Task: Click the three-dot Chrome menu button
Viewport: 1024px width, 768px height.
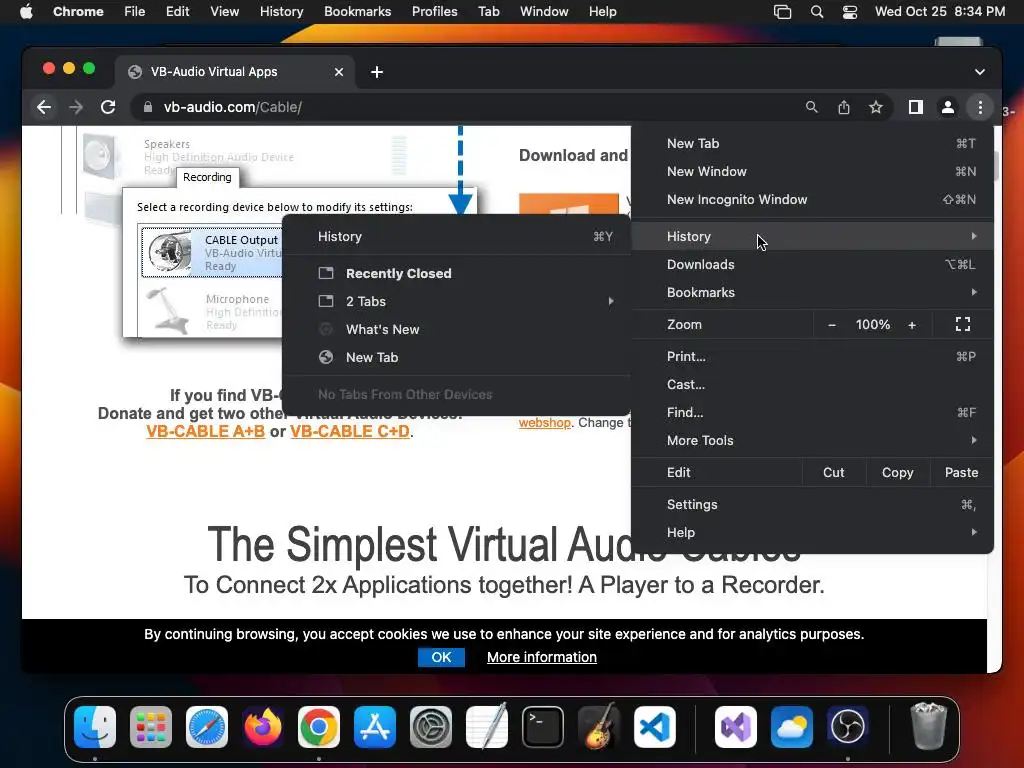Action: [980, 107]
